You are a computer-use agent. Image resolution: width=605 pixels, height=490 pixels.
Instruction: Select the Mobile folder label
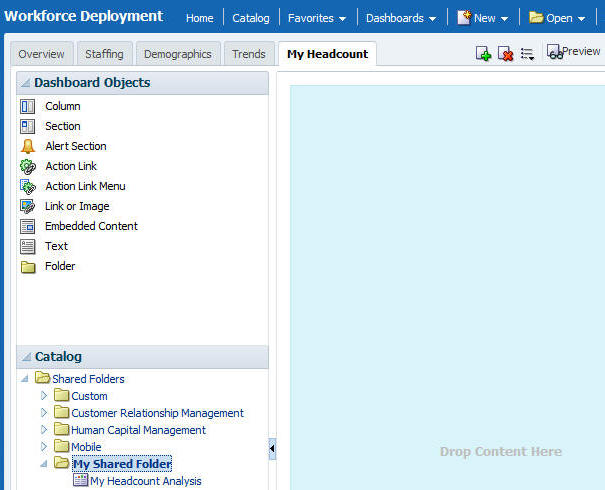(x=86, y=447)
